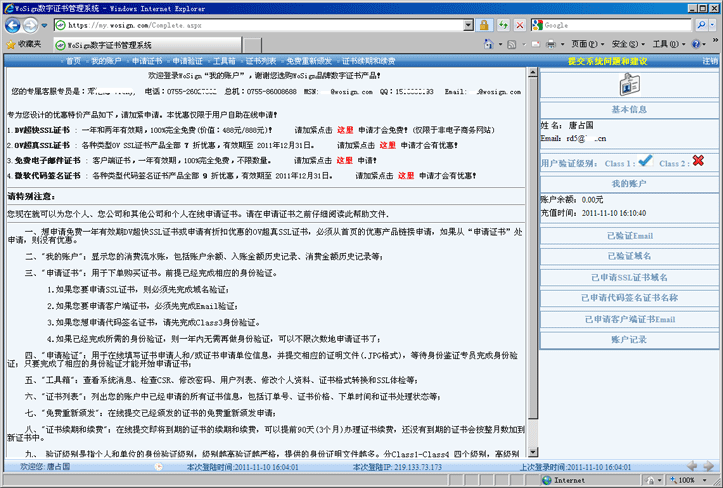Screen dimensions: 723x488
Task: Open 我的账户 in the navigation bar
Action: click(106, 61)
